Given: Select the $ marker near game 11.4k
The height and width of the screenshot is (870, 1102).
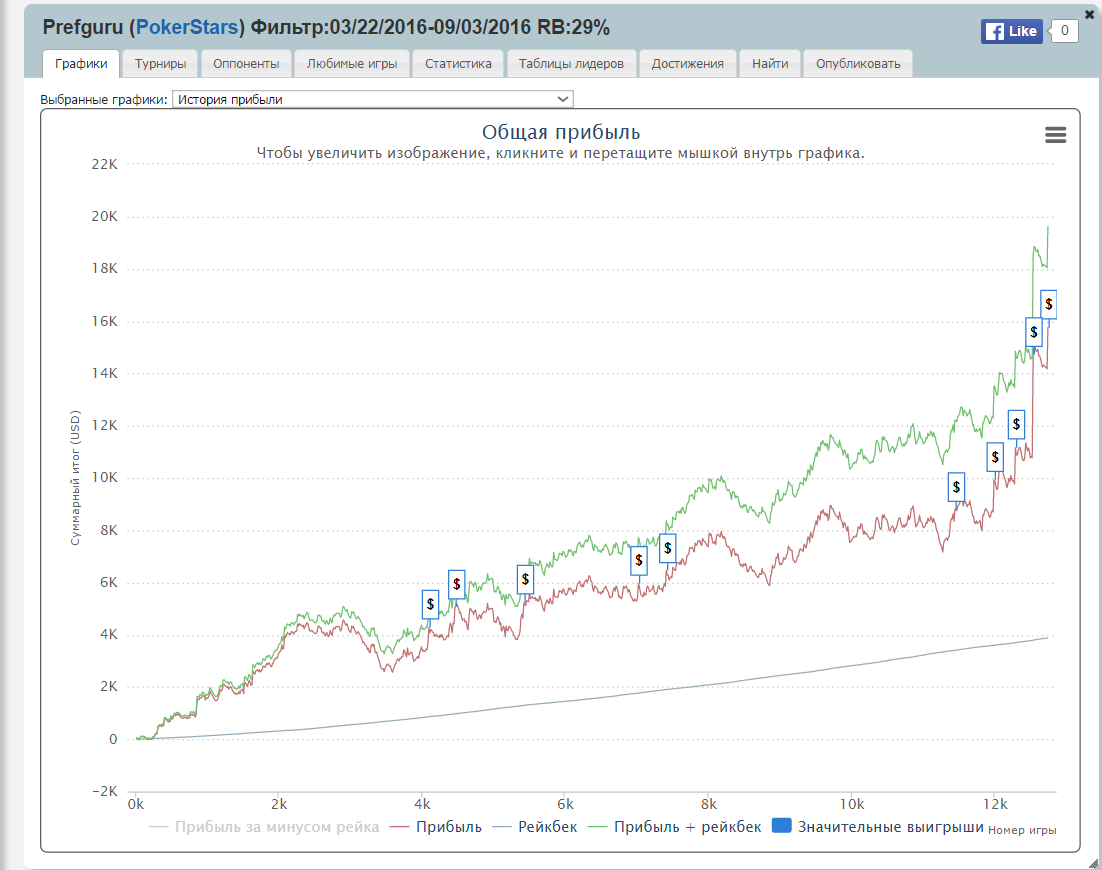Looking at the screenshot, I should [956, 487].
